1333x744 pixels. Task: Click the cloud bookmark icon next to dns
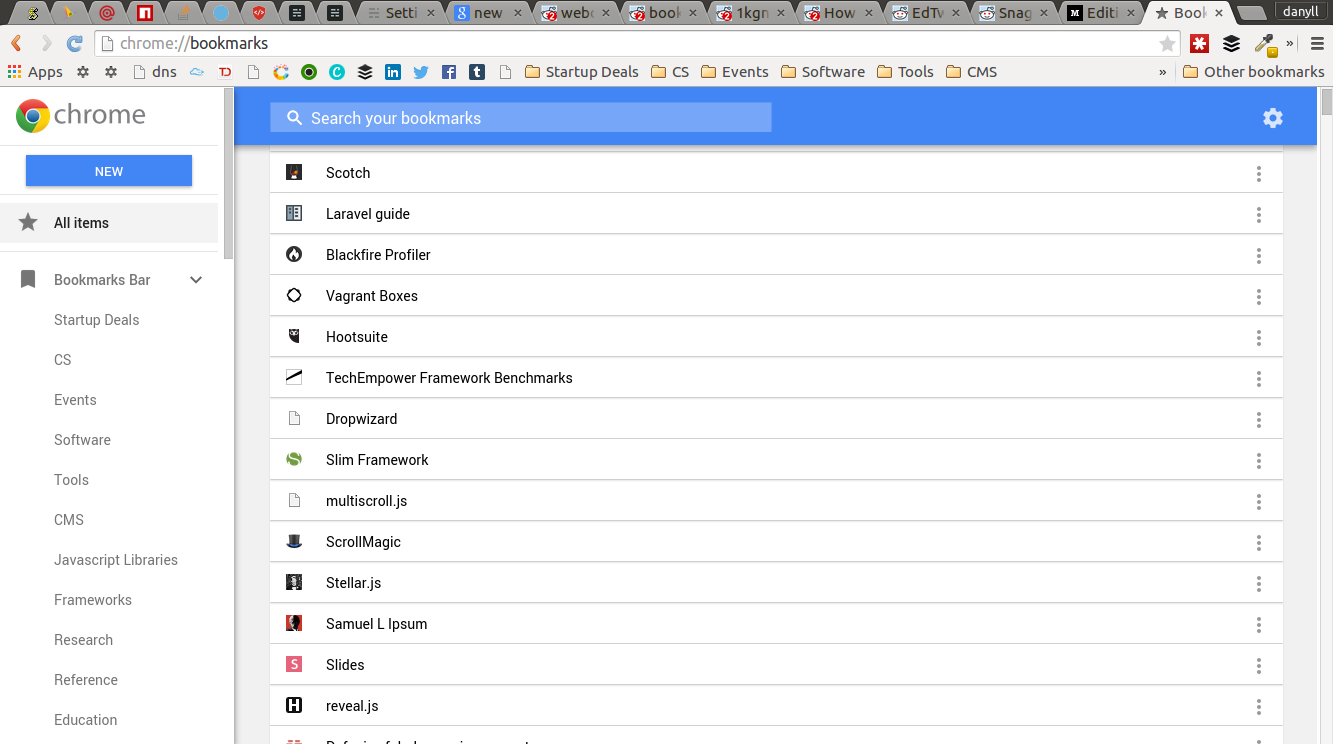click(197, 72)
